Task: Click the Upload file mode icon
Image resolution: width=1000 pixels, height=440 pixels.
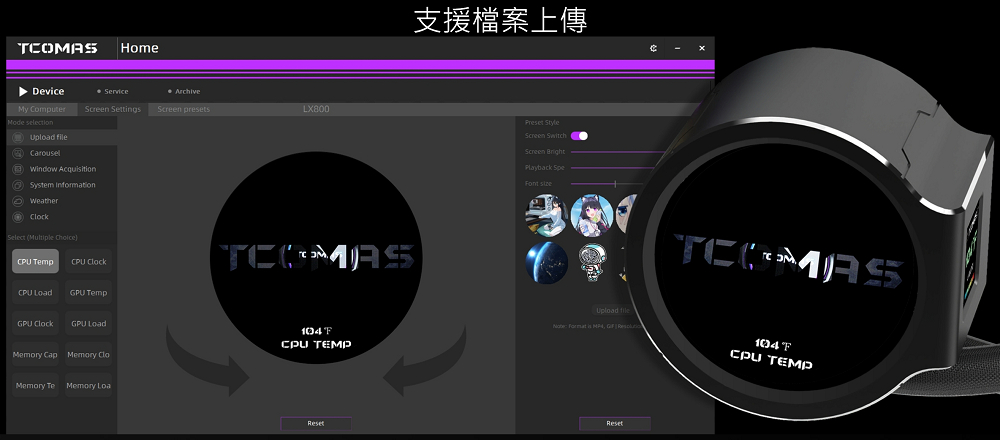Action: click(18, 137)
